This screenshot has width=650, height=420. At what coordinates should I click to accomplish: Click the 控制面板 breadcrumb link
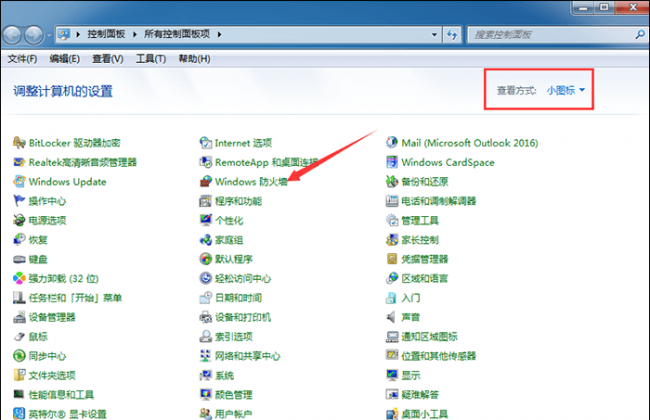pos(107,34)
